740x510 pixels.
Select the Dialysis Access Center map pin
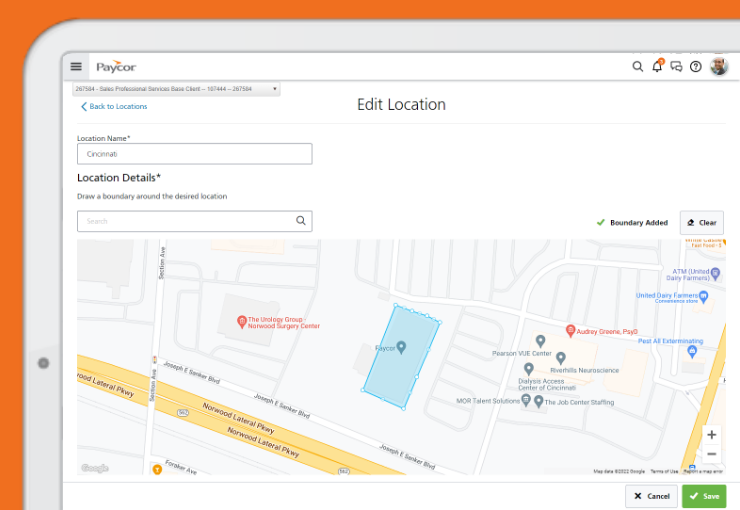tap(529, 368)
